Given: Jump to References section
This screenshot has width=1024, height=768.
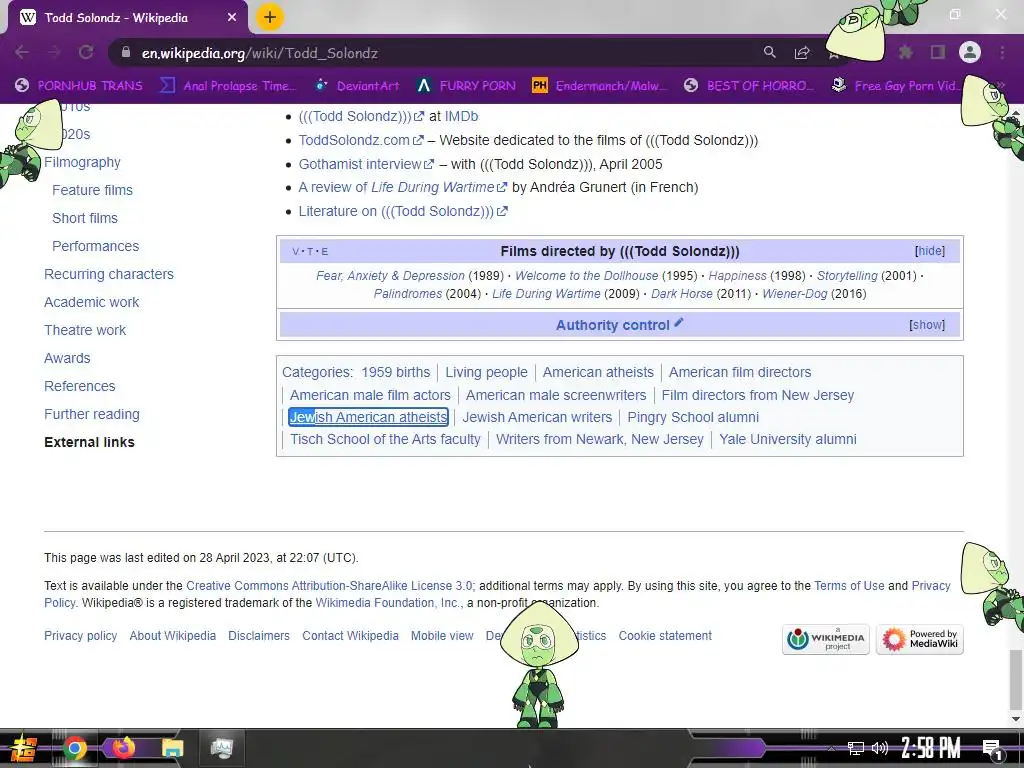Looking at the screenshot, I should point(80,387).
